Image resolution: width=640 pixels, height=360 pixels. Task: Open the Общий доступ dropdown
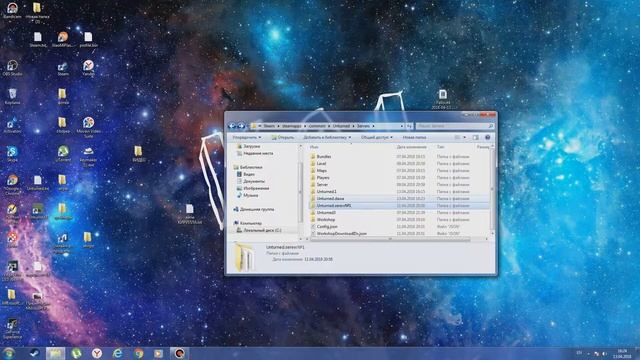tap(377, 138)
